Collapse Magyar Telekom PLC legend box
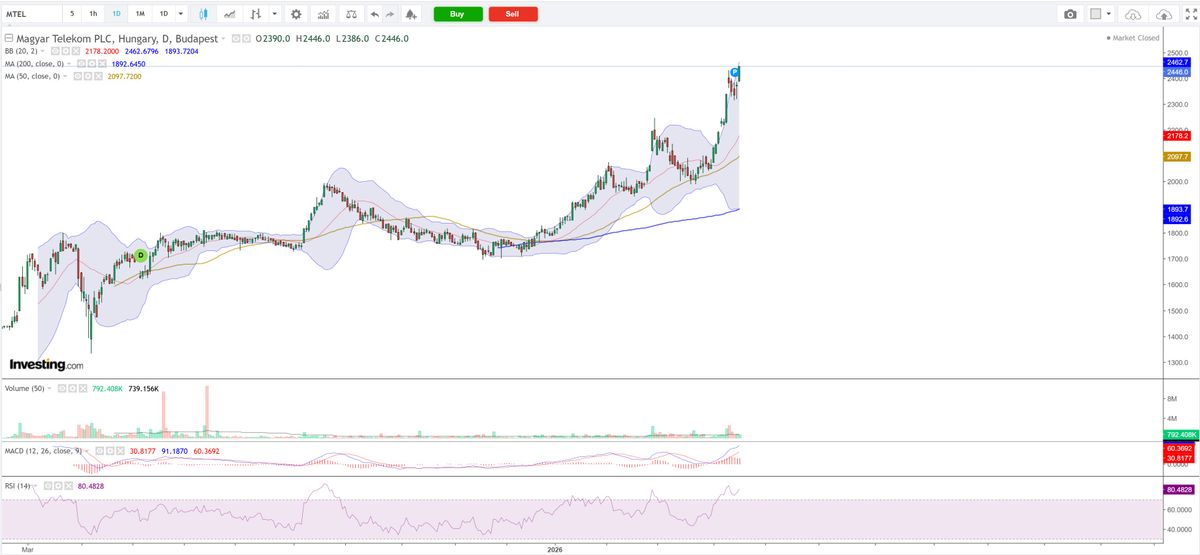The image size is (1200, 555). click(9, 38)
